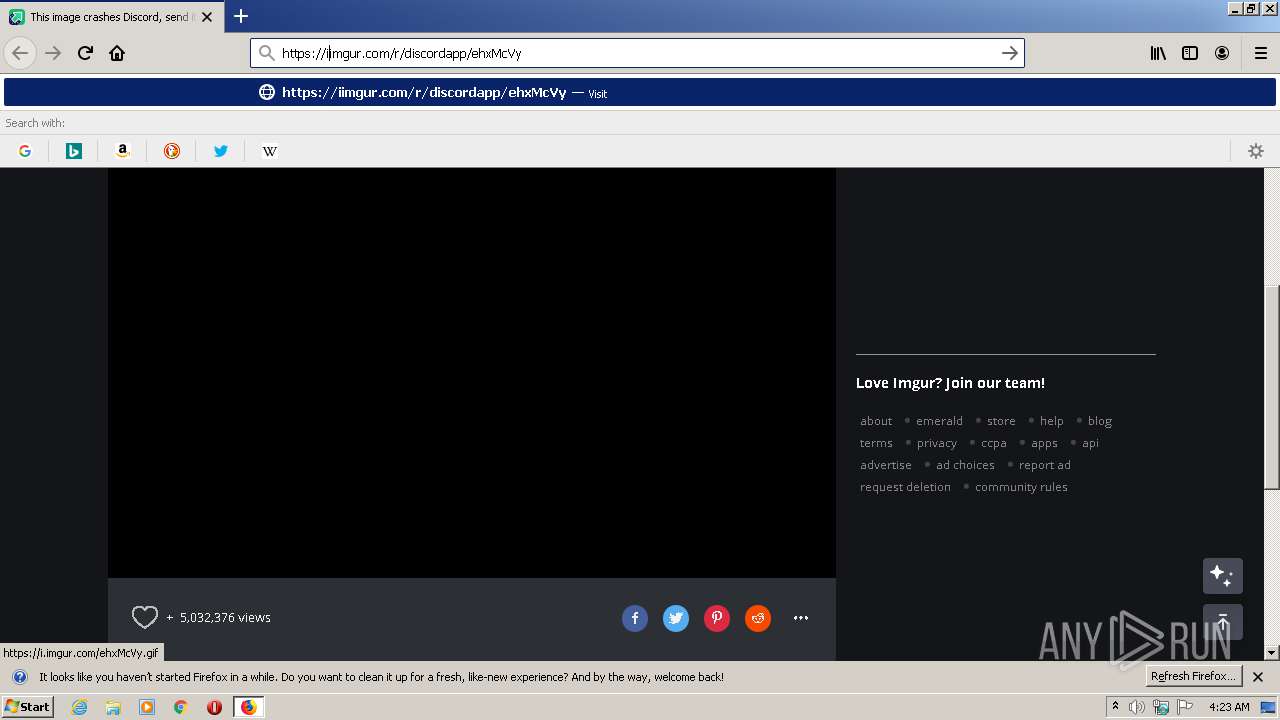Share the post on Facebook

(635, 618)
